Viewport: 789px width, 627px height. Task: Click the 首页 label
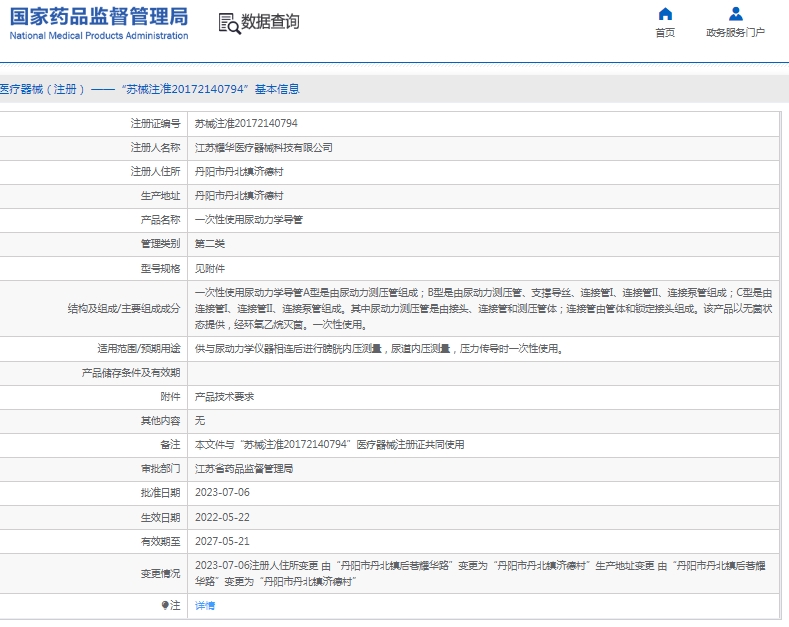pos(665,33)
